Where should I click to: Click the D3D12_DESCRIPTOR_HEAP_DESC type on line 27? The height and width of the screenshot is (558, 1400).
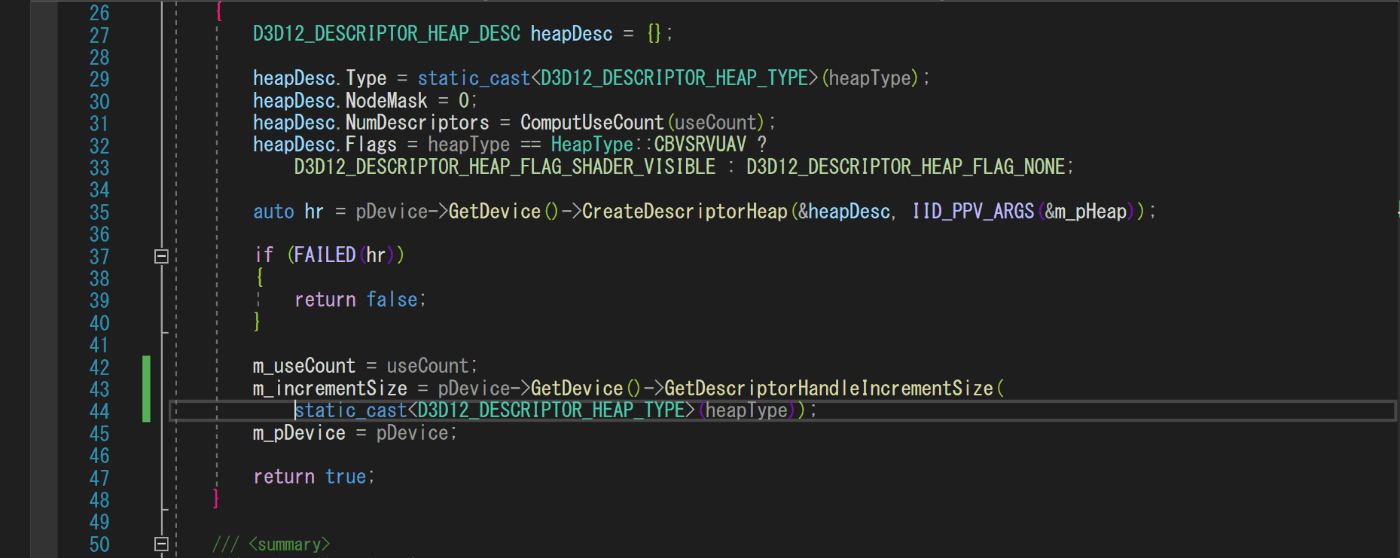pyautogui.click(x=387, y=35)
